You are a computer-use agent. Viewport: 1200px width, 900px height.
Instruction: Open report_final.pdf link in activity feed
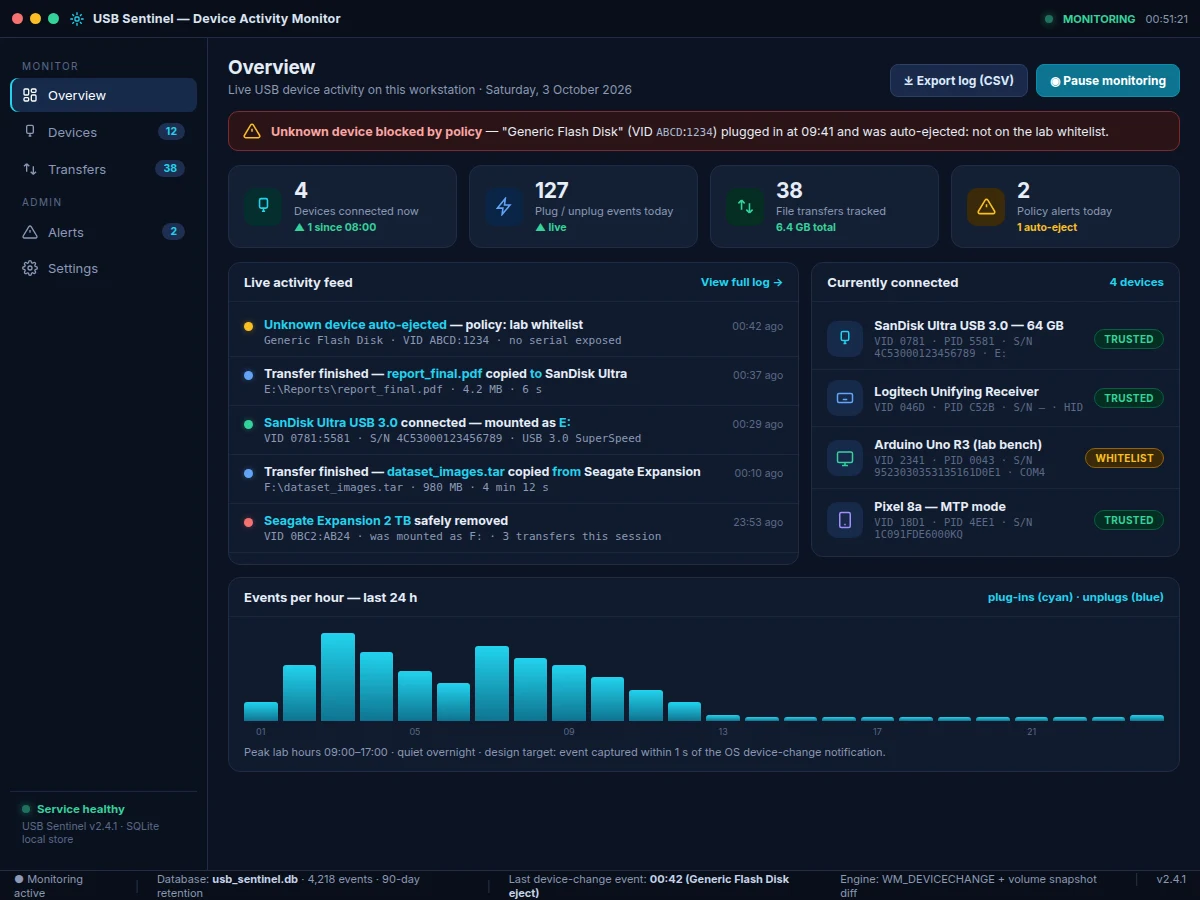434,374
